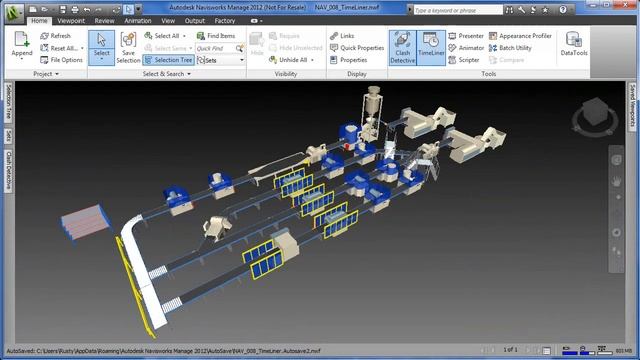Toggle the Properties window
This screenshot has width=640, height=360.
click(x=348, y=60)
